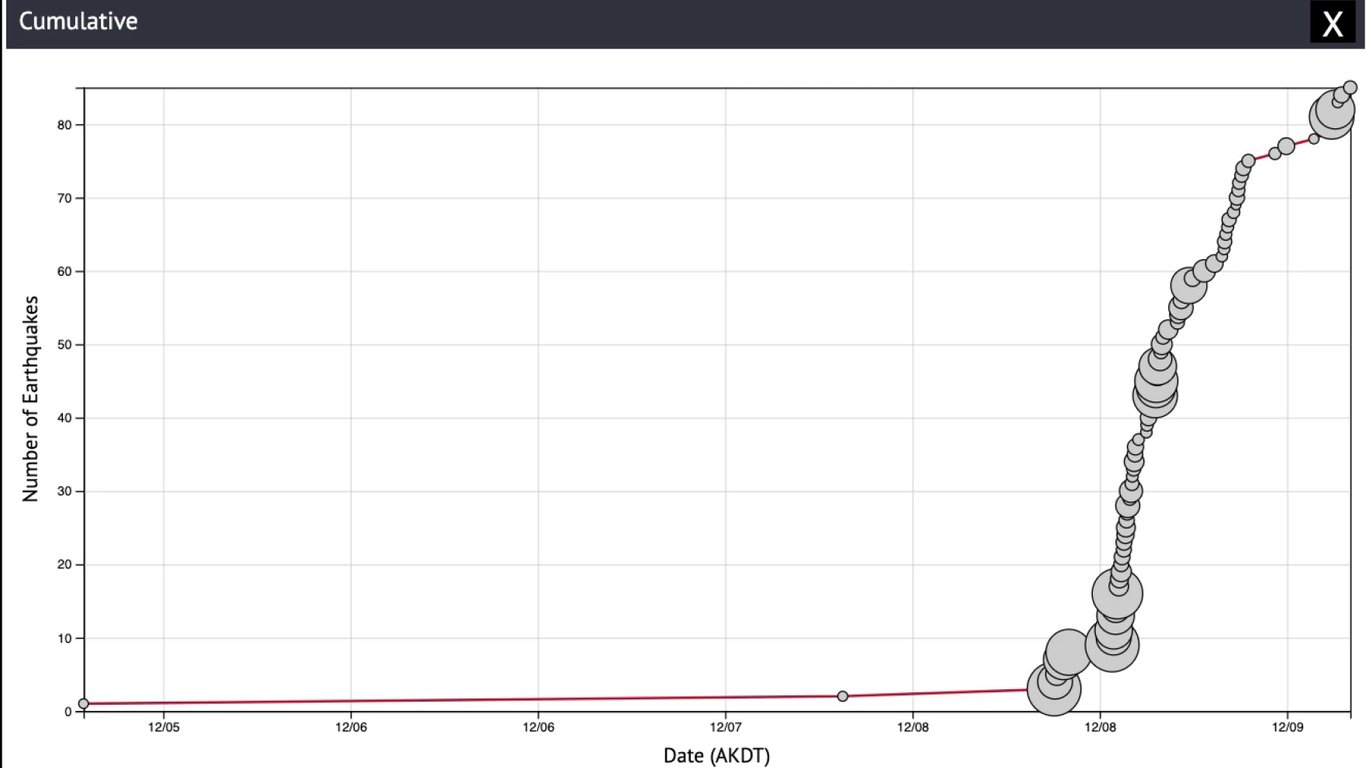Click the large earthquake circle at count 8
The width and height of the screenshot is (1366, 768).
[x=1068, y=652]
